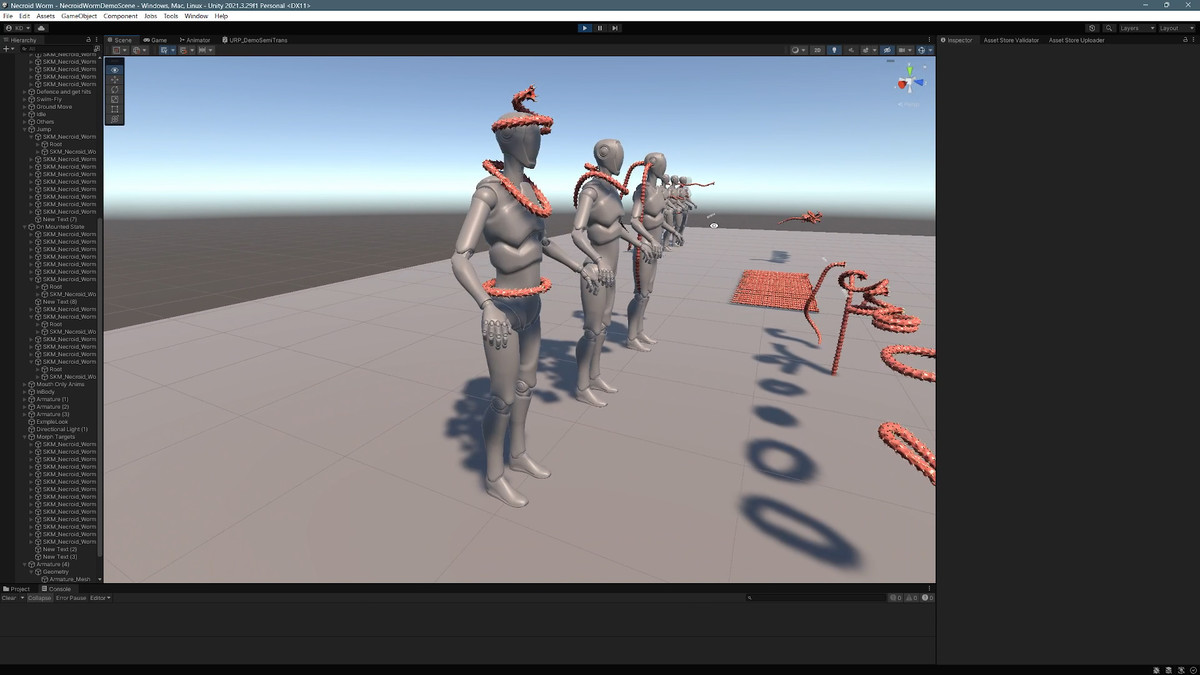Select the Rect tool in scene overlay

[115, 109]
